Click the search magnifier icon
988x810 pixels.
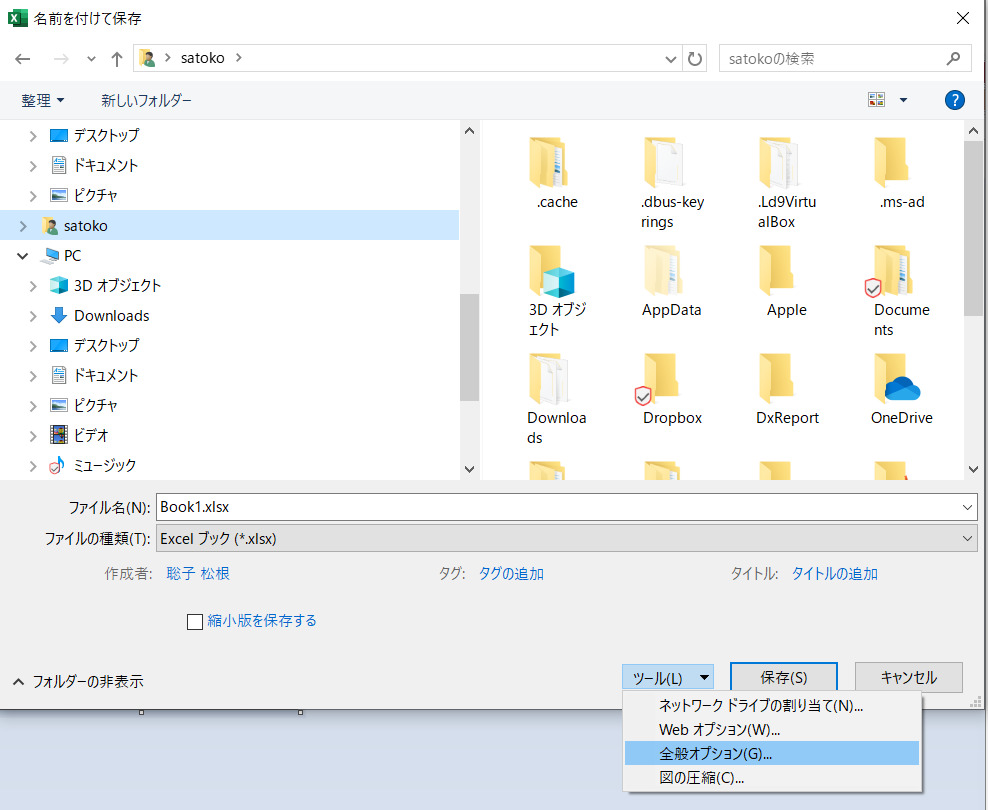(x=955, y=59)
